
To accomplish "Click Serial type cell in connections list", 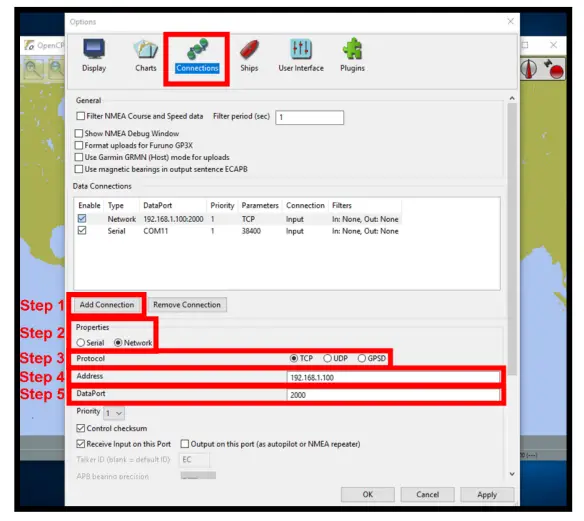I will point(116,231).
